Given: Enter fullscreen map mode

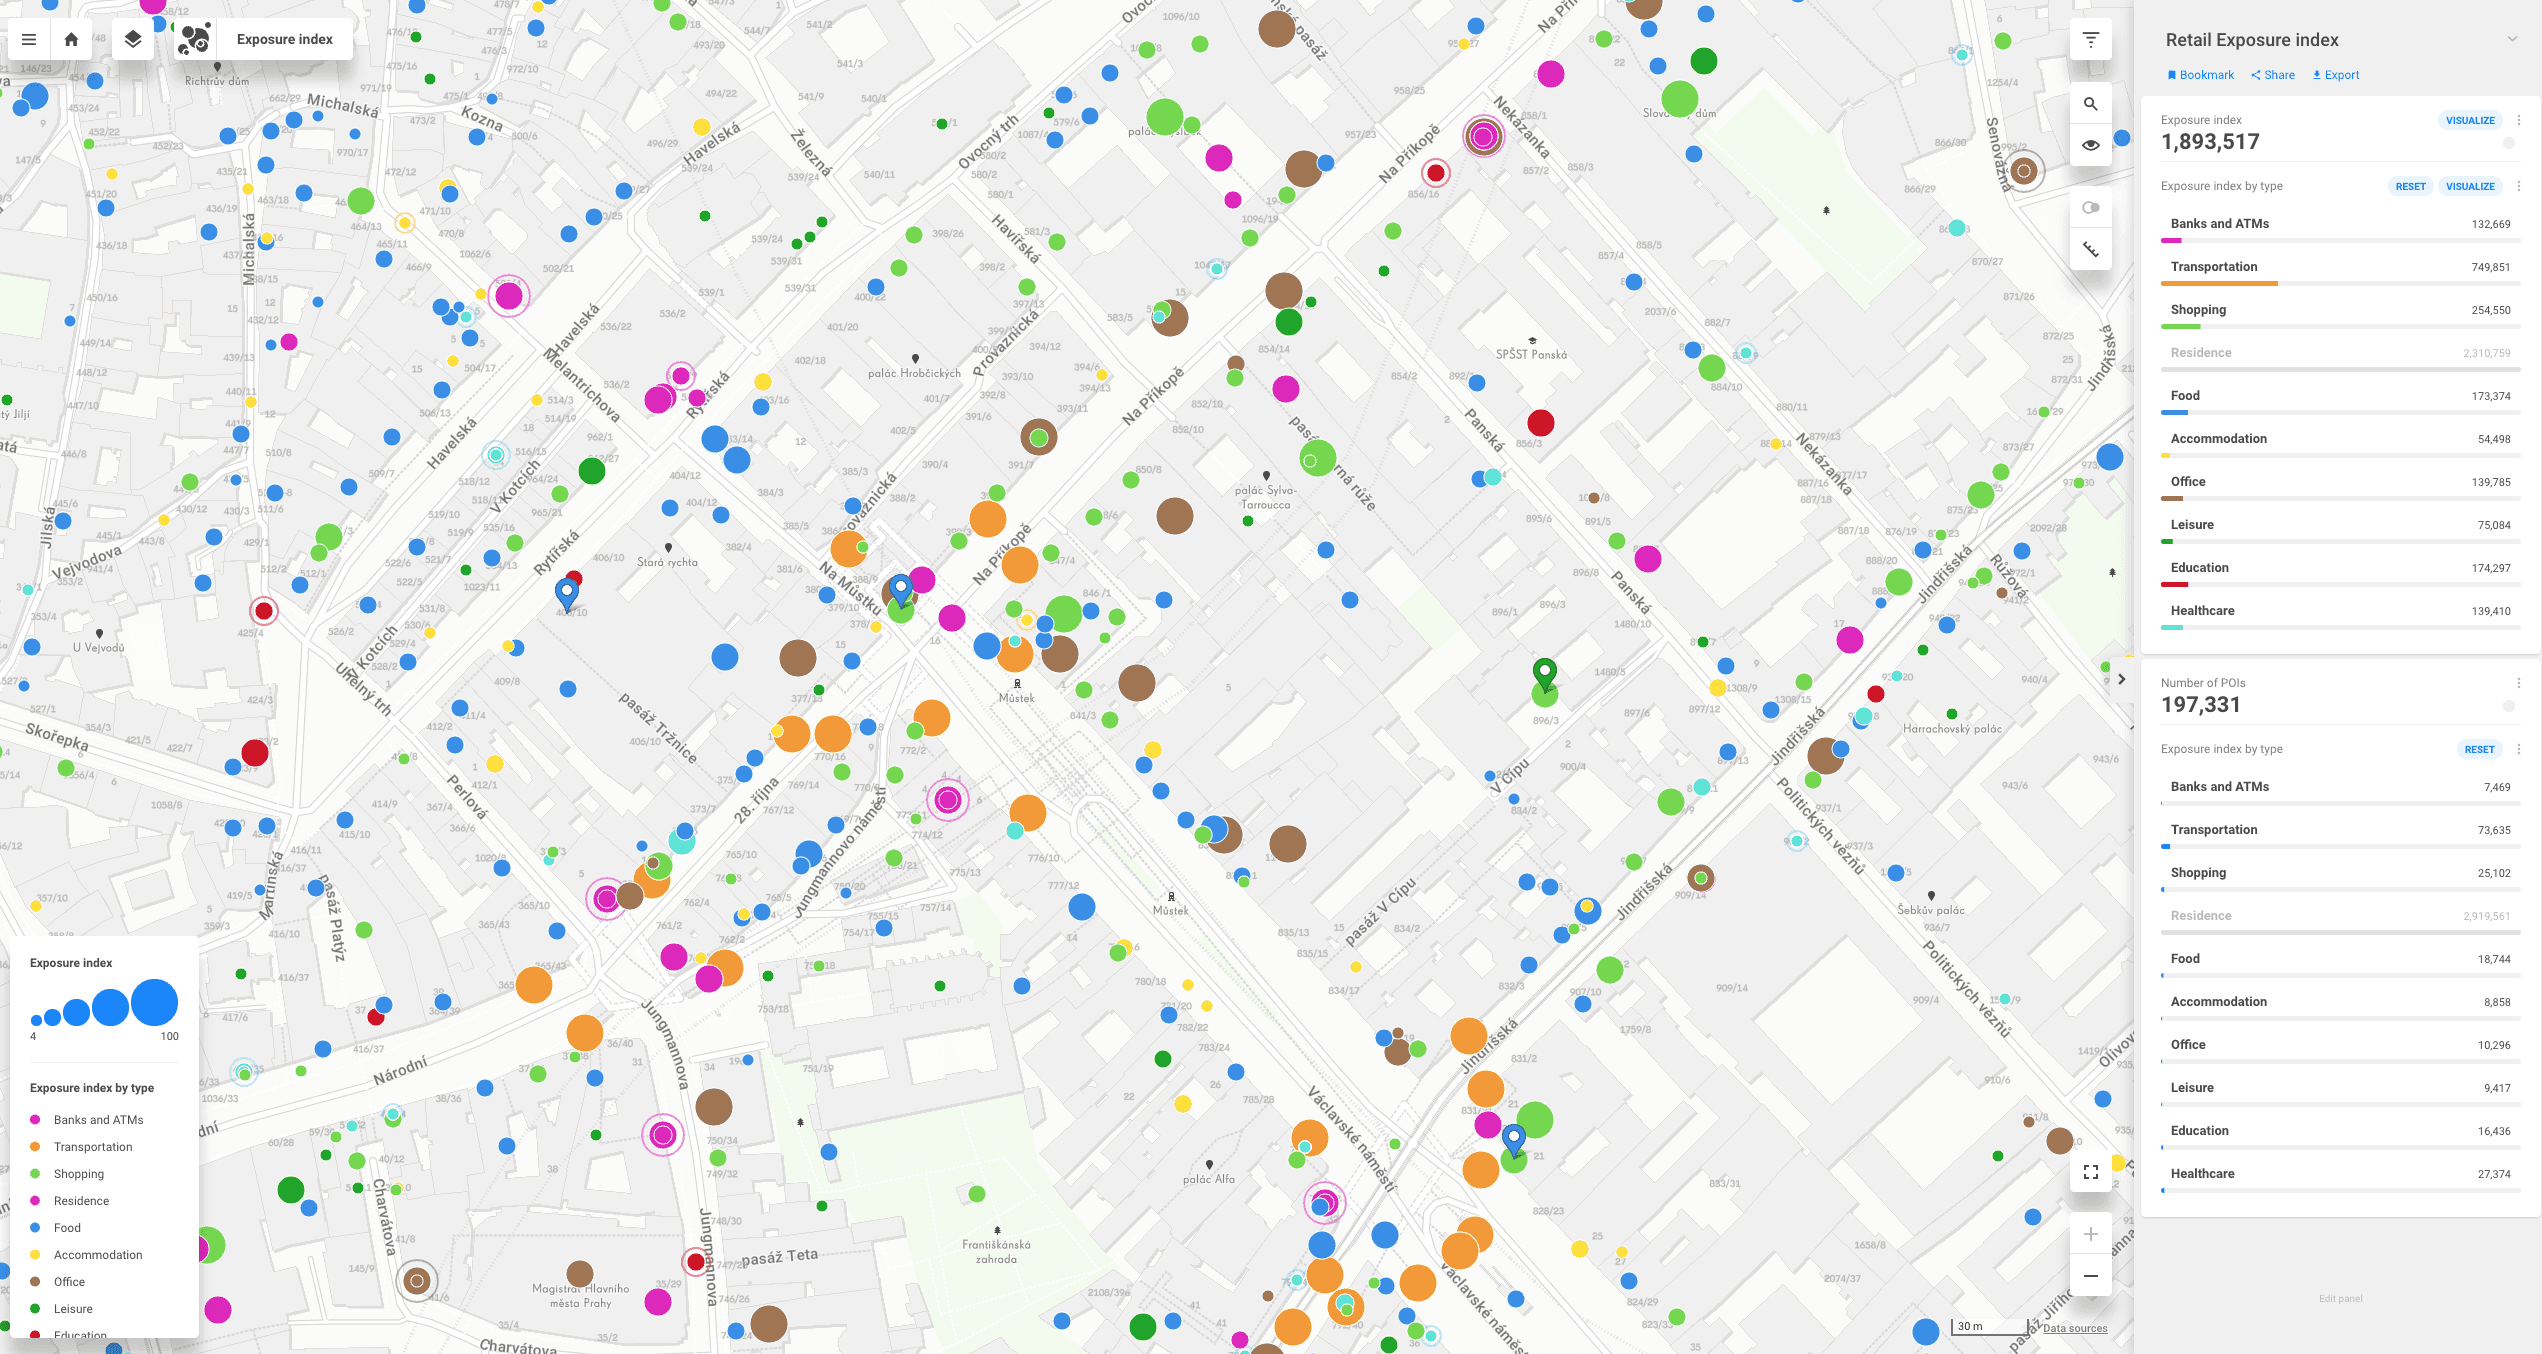Looking at the screenshot, I should (2090, 1172).
